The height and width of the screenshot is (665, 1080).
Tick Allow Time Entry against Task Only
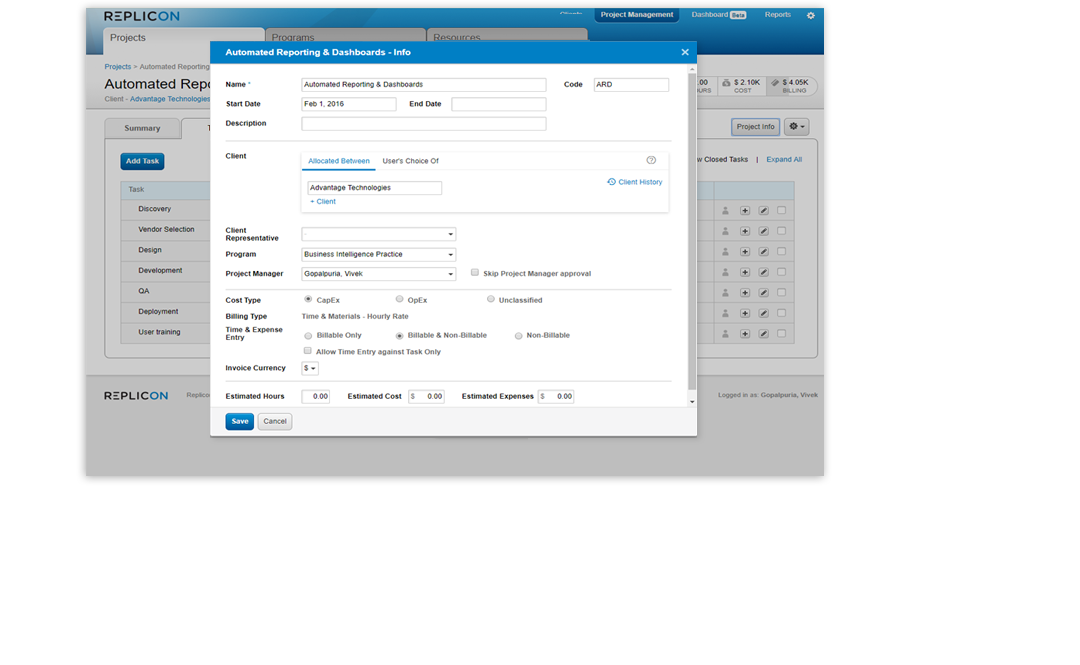[x=308, y=351]
